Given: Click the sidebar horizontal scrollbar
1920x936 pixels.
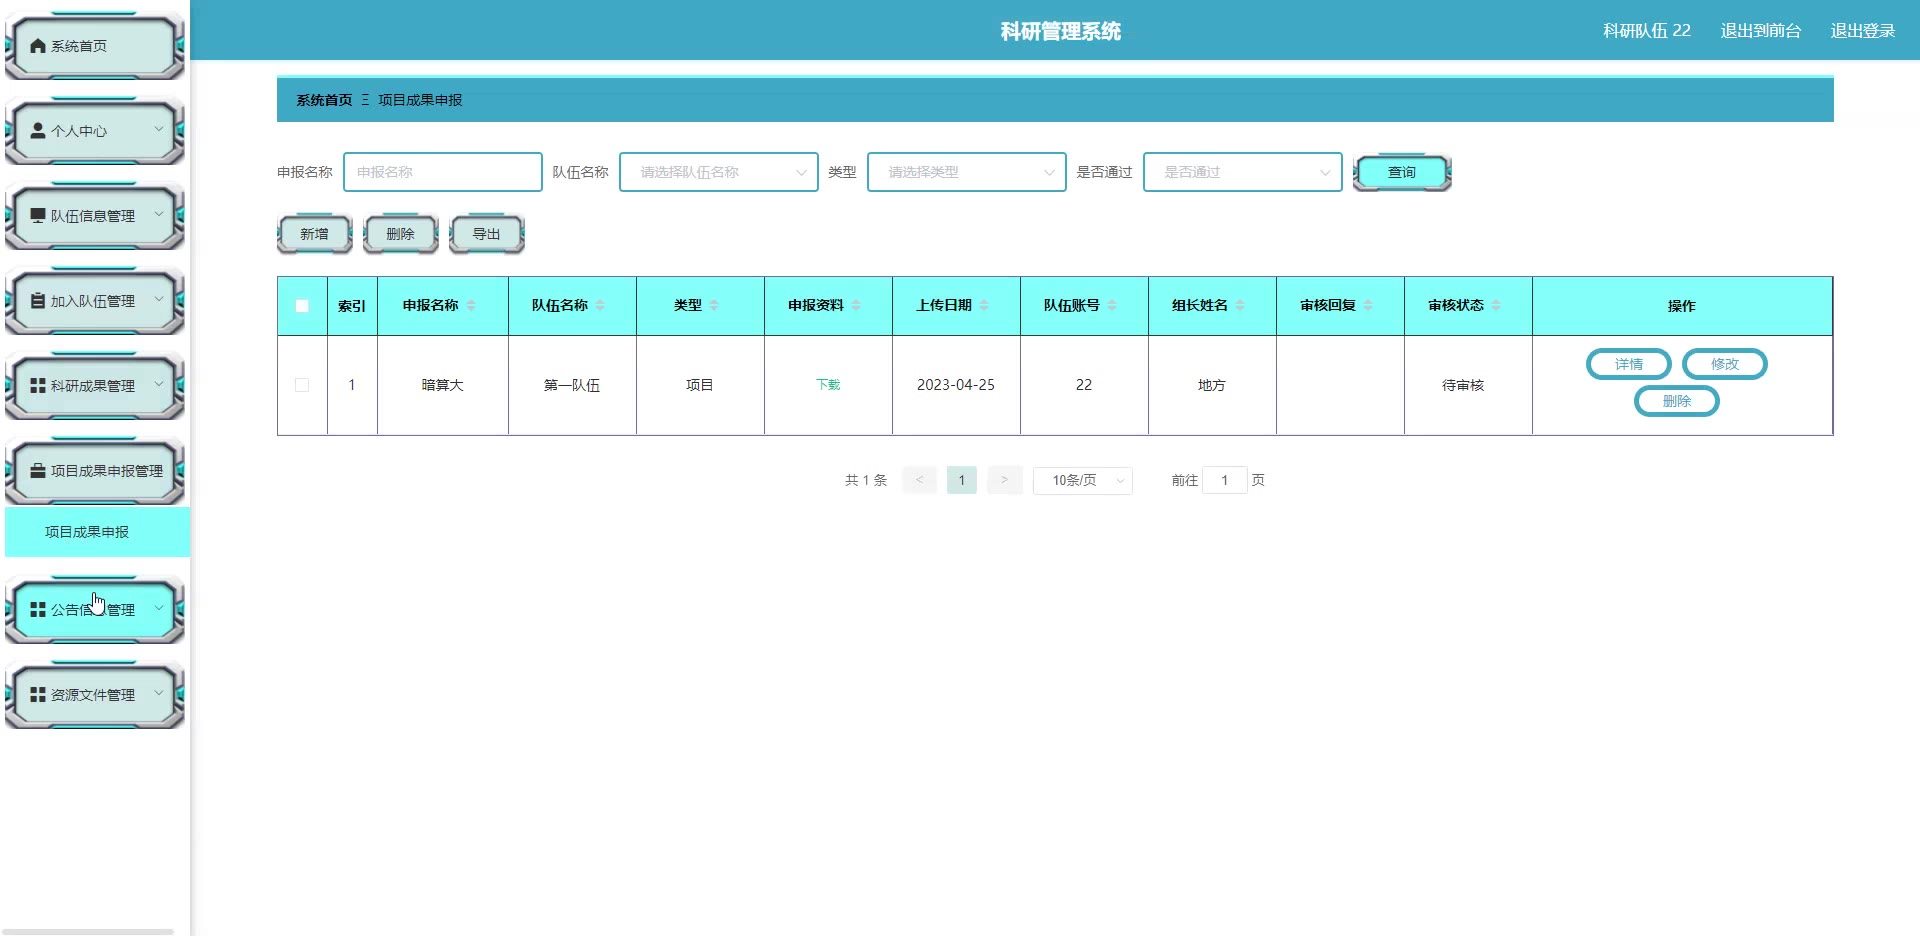Looking at the screenshot, I should pos(88,932).
